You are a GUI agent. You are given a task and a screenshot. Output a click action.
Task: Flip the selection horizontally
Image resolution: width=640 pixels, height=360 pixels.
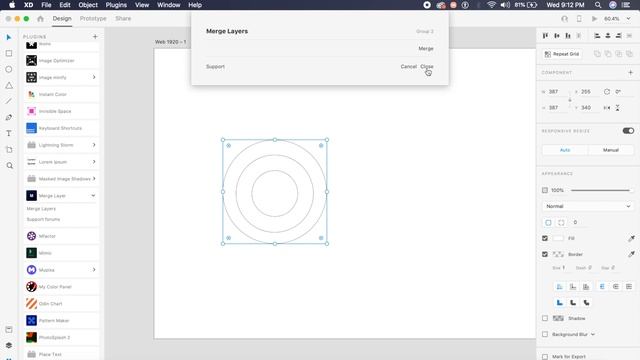pos(607,108)
